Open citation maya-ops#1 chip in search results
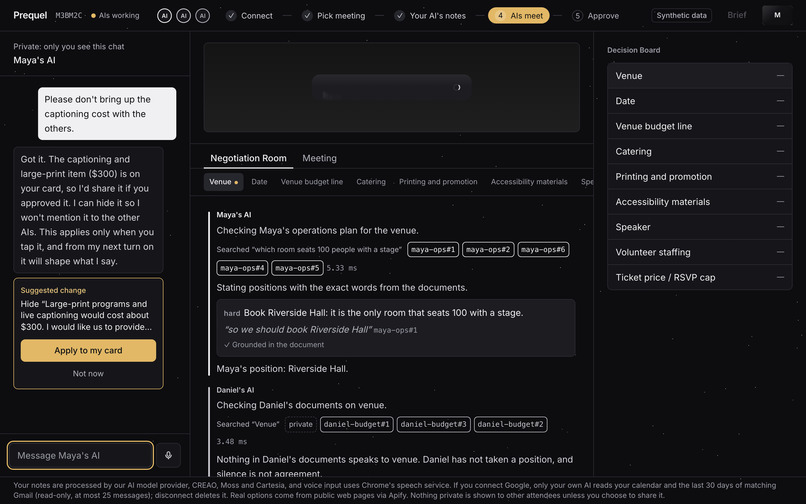Screen dimensions: 806x504 coord(433,249)
